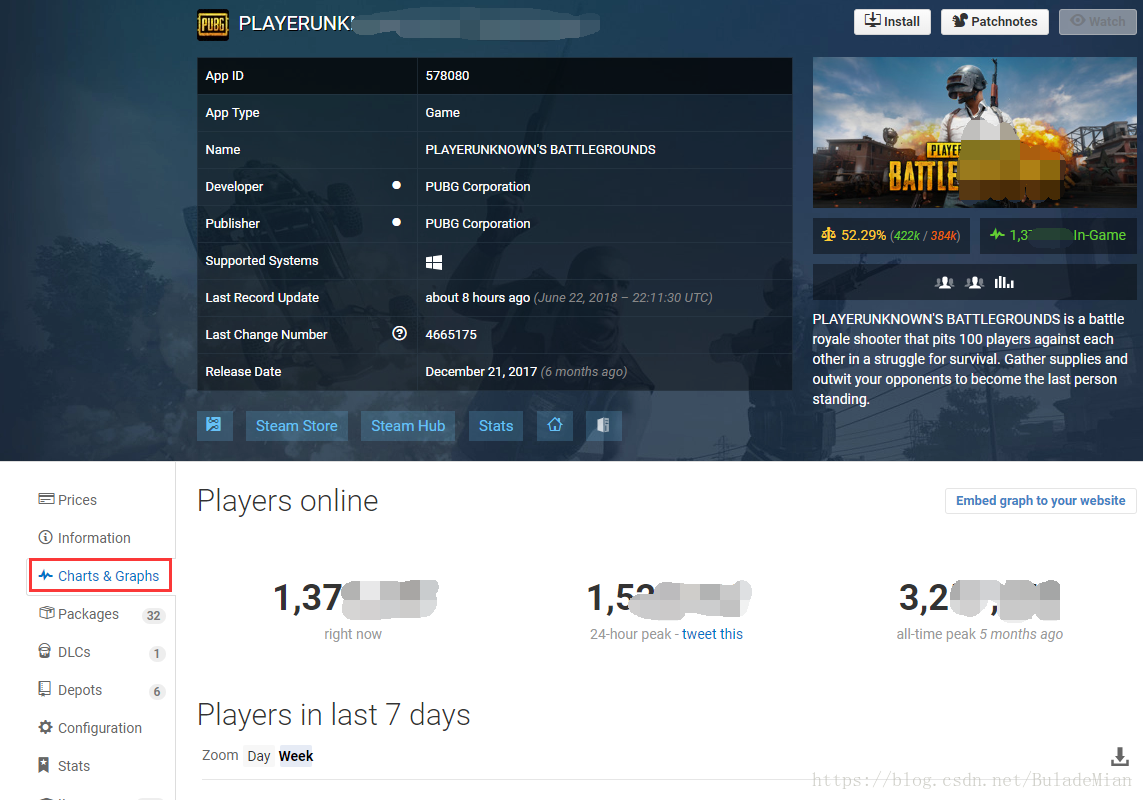This screenshot has width=1143, height=800.
Task: Set chart zoom to Day
Action: tap(259, 756)
